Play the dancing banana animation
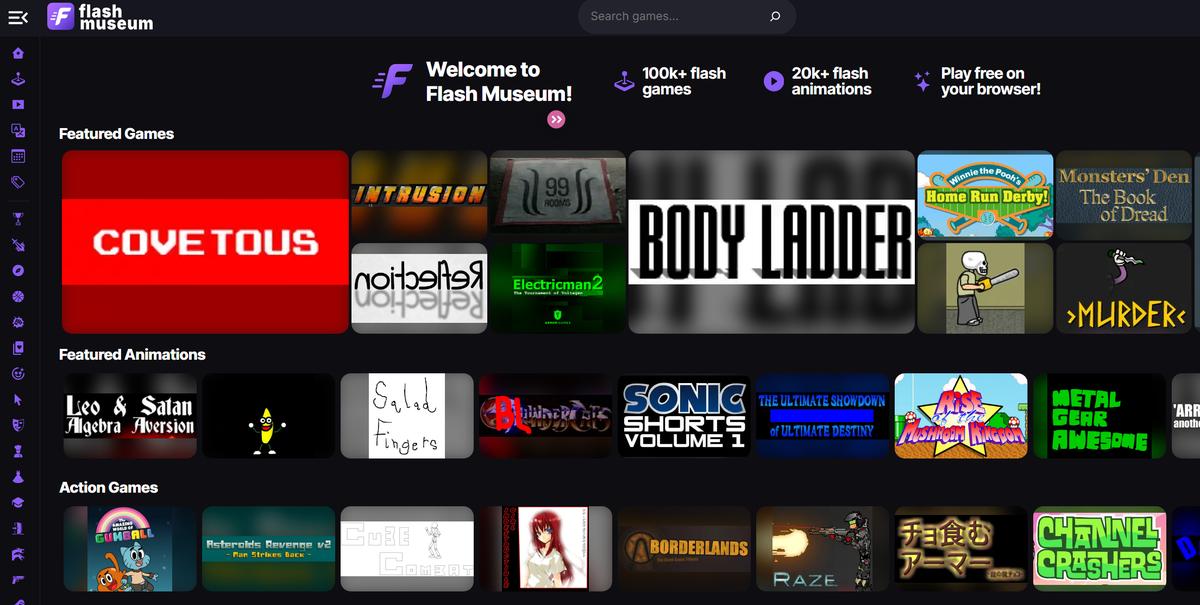The height and width of the screenshot is (605, 1200). click(268, 416)
